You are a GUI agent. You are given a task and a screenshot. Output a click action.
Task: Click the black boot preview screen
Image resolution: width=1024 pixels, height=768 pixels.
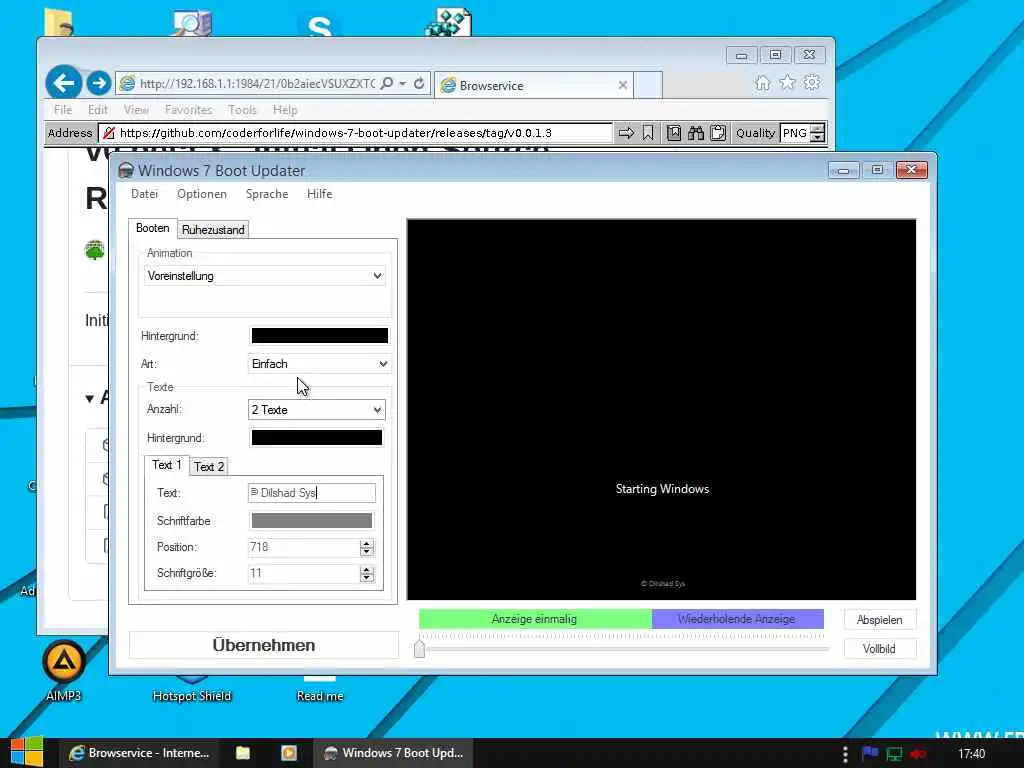click(x=662, y=409)
